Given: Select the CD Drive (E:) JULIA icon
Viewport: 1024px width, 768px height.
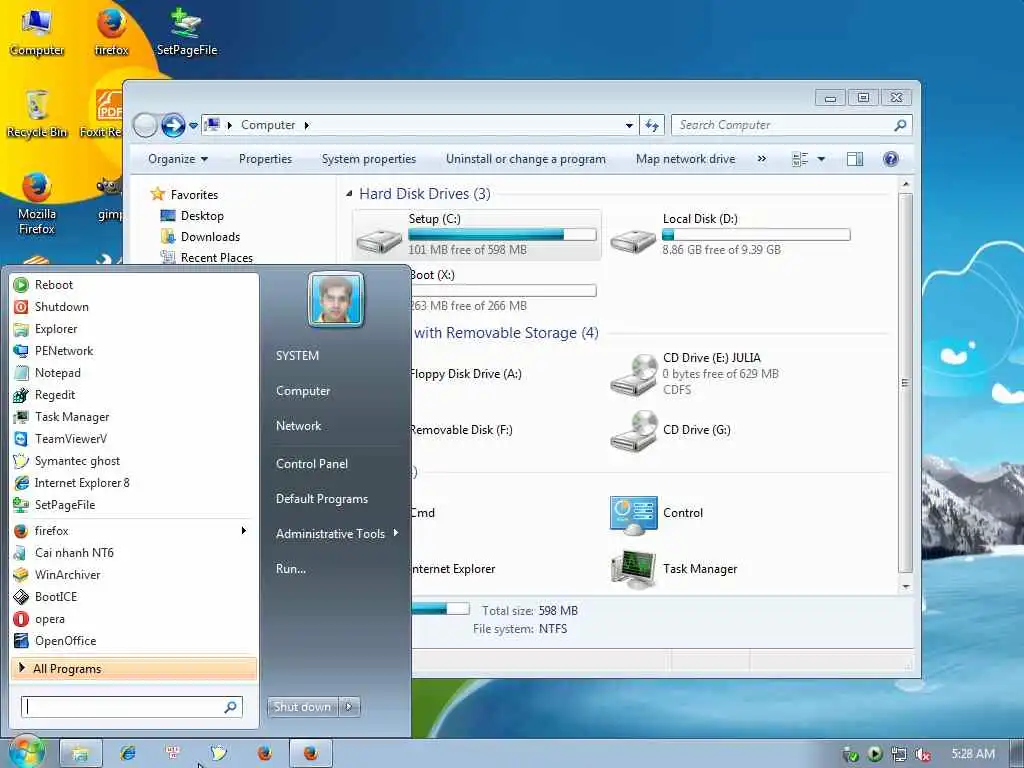Looking at the screenshot, I should click(633, 375).
